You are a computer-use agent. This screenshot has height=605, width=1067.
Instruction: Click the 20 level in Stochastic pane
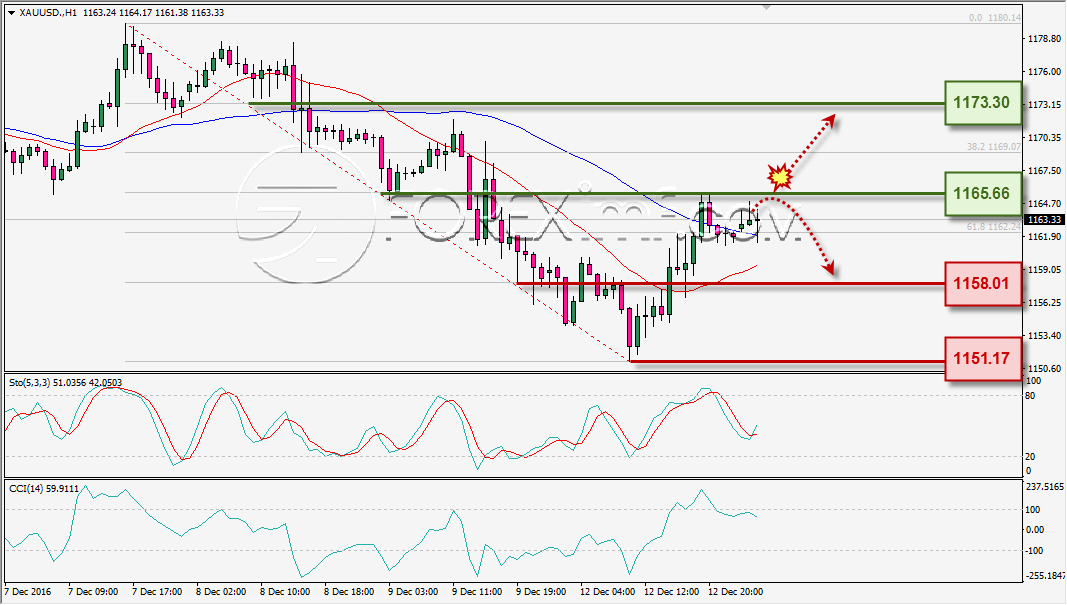[1030, 457]
